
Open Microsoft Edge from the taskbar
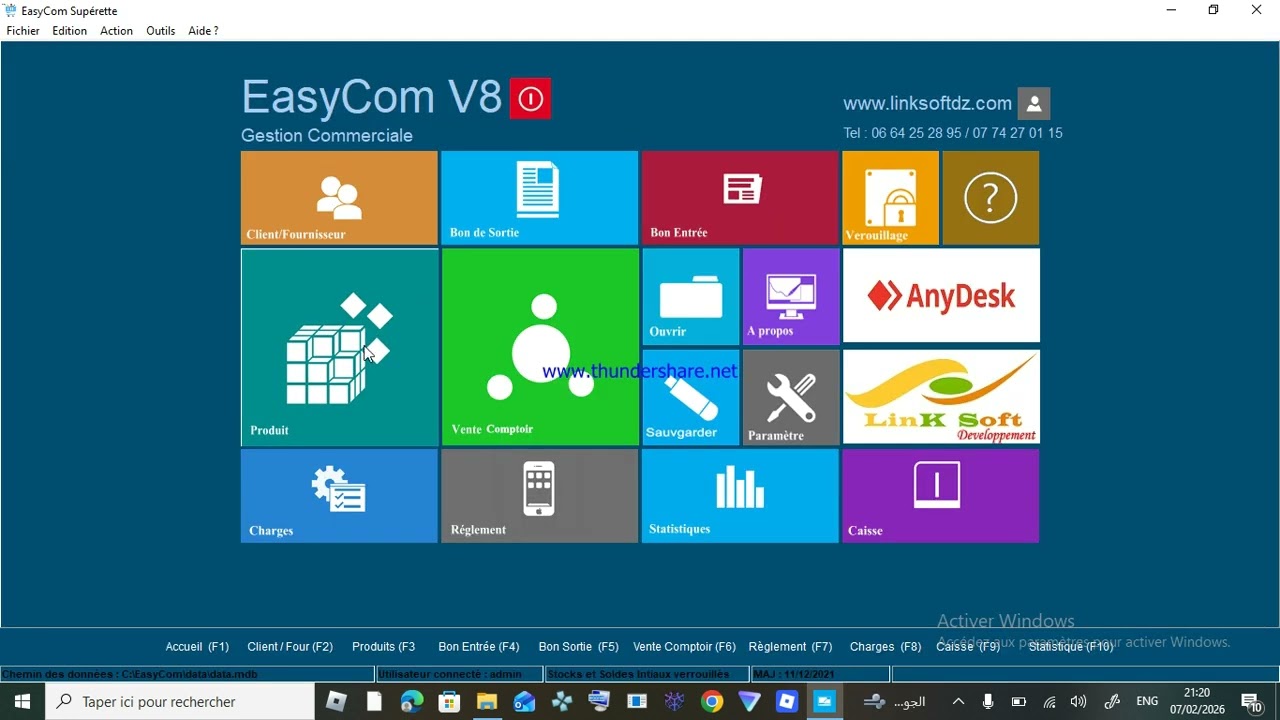coord(412,702)
